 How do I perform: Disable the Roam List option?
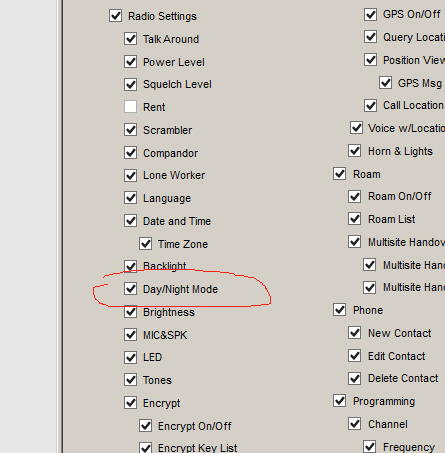[355, 219]
